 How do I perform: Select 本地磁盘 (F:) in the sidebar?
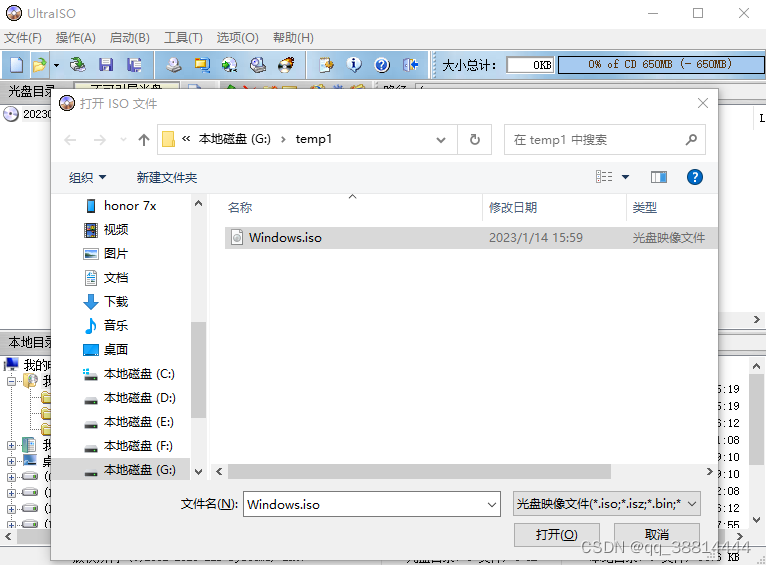click(x=128, y=446)
